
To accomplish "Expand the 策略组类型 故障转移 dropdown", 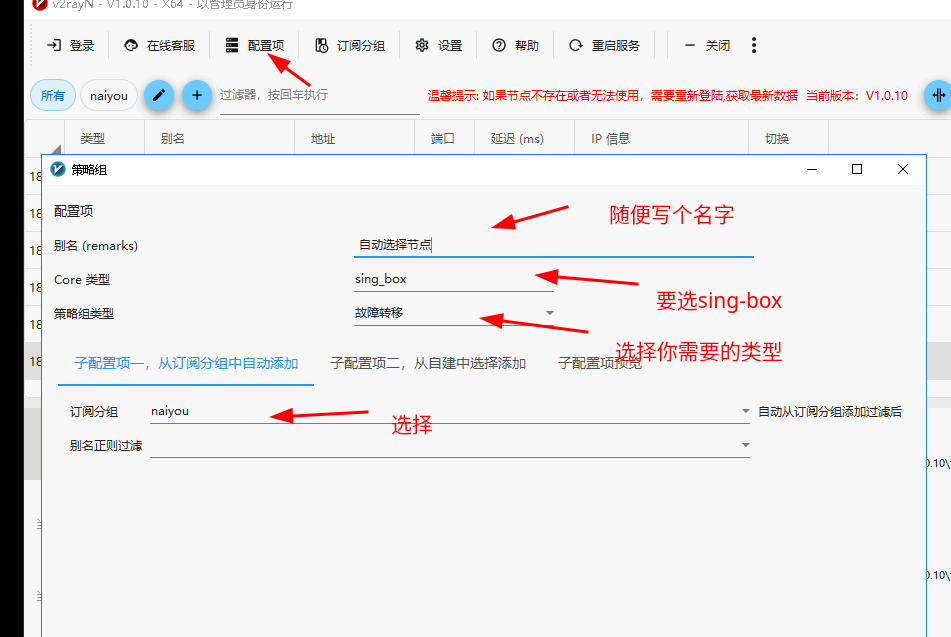I will point(454,313).
